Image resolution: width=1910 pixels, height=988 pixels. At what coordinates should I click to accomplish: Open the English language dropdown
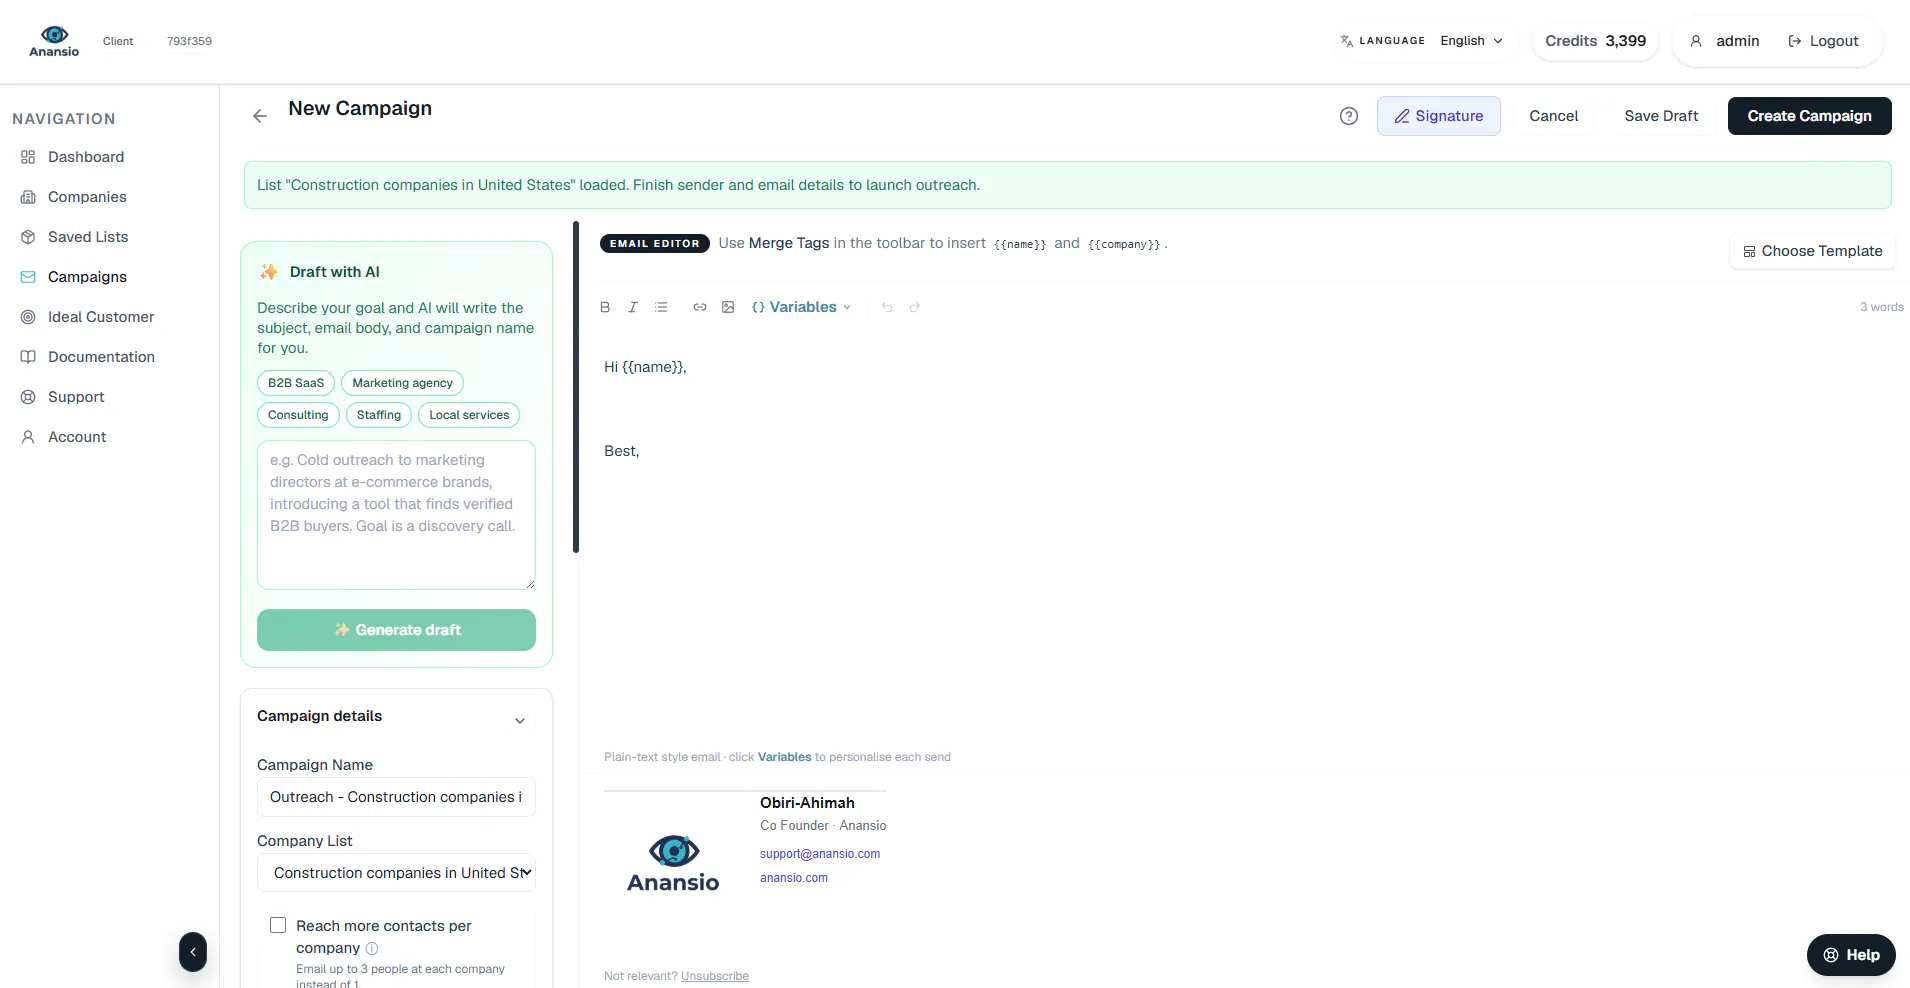click(x=1471, y=41)
